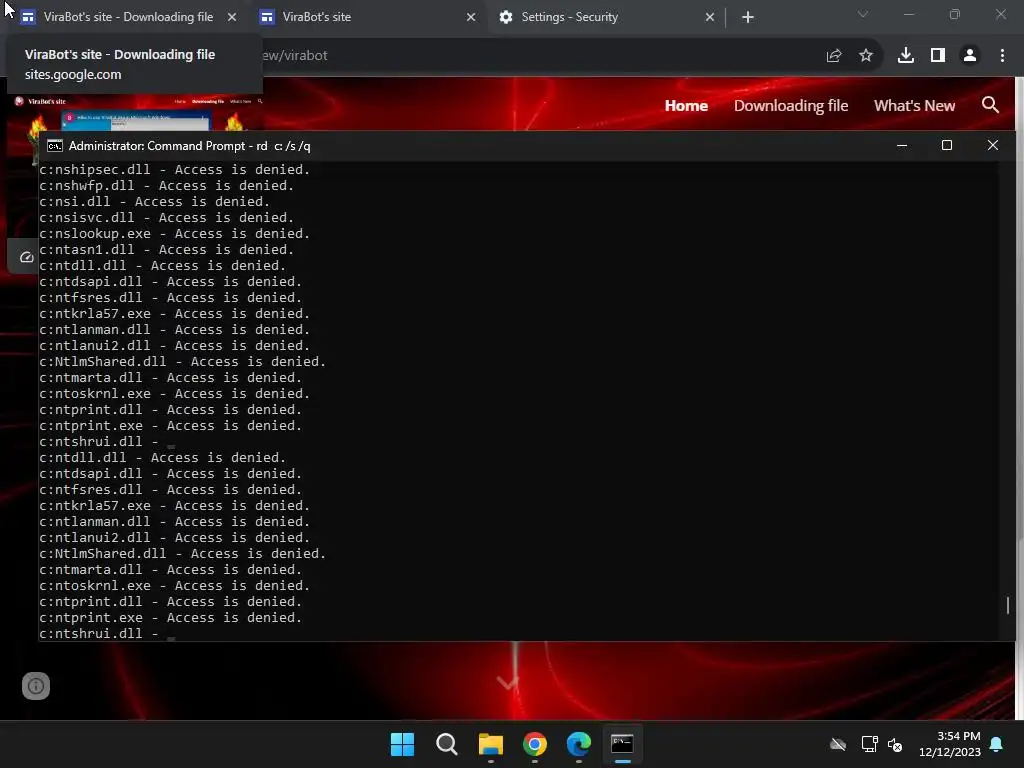Click the line 'c:nslookup.exe - Access is denied.'
1024x768 pixels.
(174, 234)
